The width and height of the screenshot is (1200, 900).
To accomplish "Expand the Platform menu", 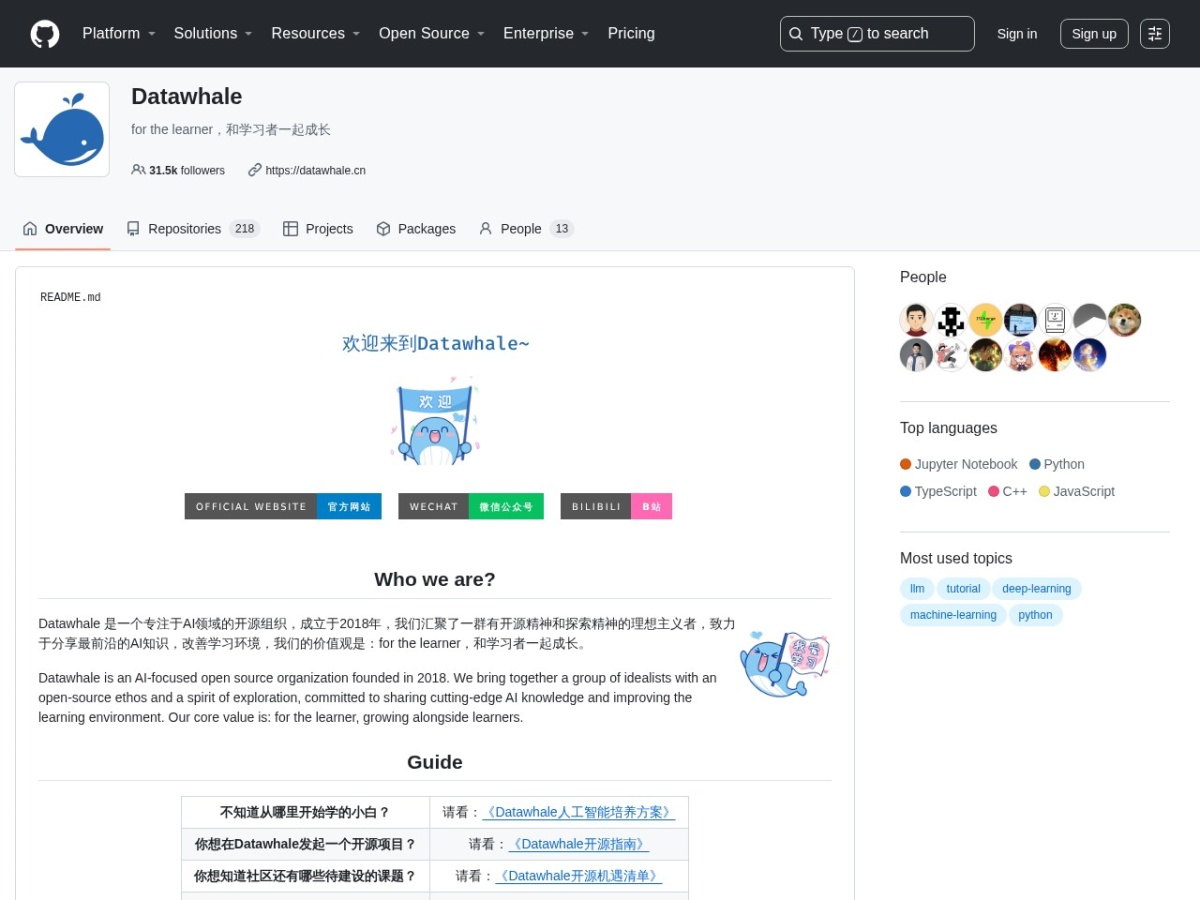I will pos(119,33).
